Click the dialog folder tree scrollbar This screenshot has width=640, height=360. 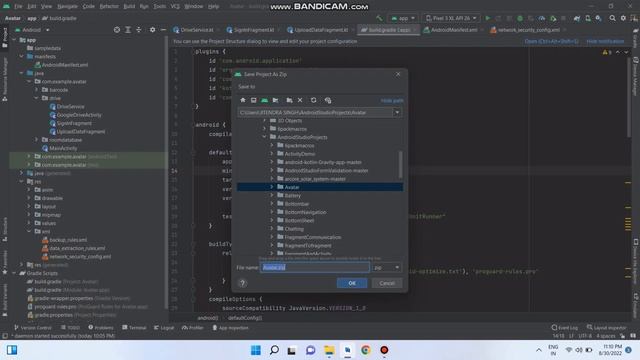point(400,164)
